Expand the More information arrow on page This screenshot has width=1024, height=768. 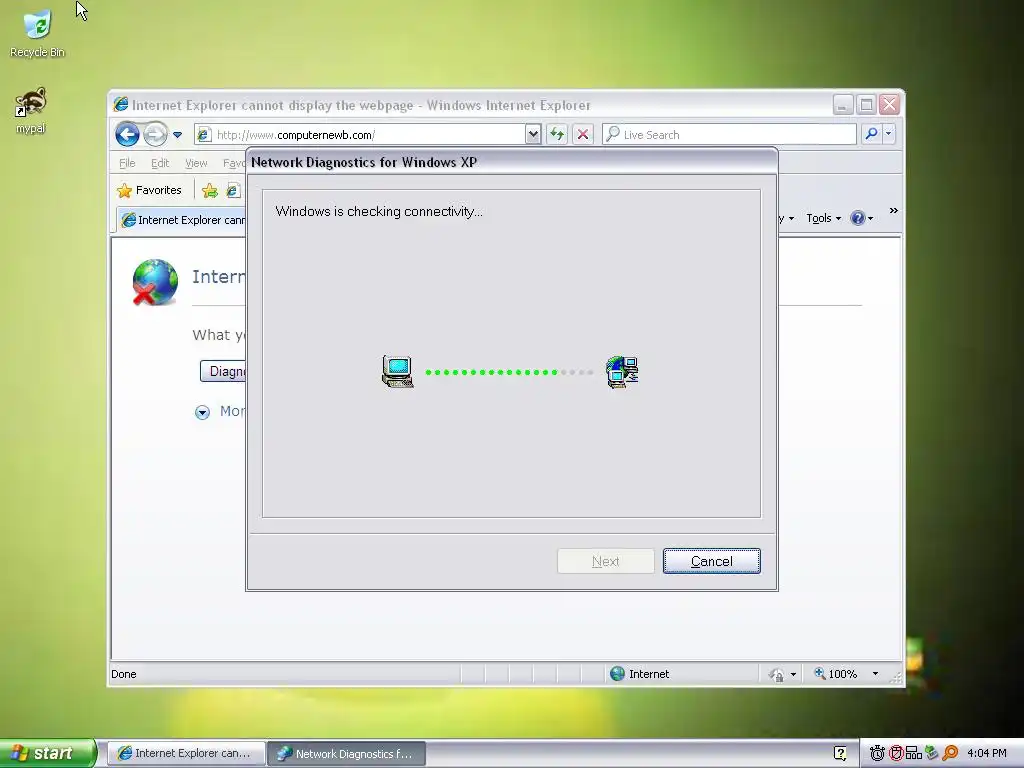pos(202,412)
